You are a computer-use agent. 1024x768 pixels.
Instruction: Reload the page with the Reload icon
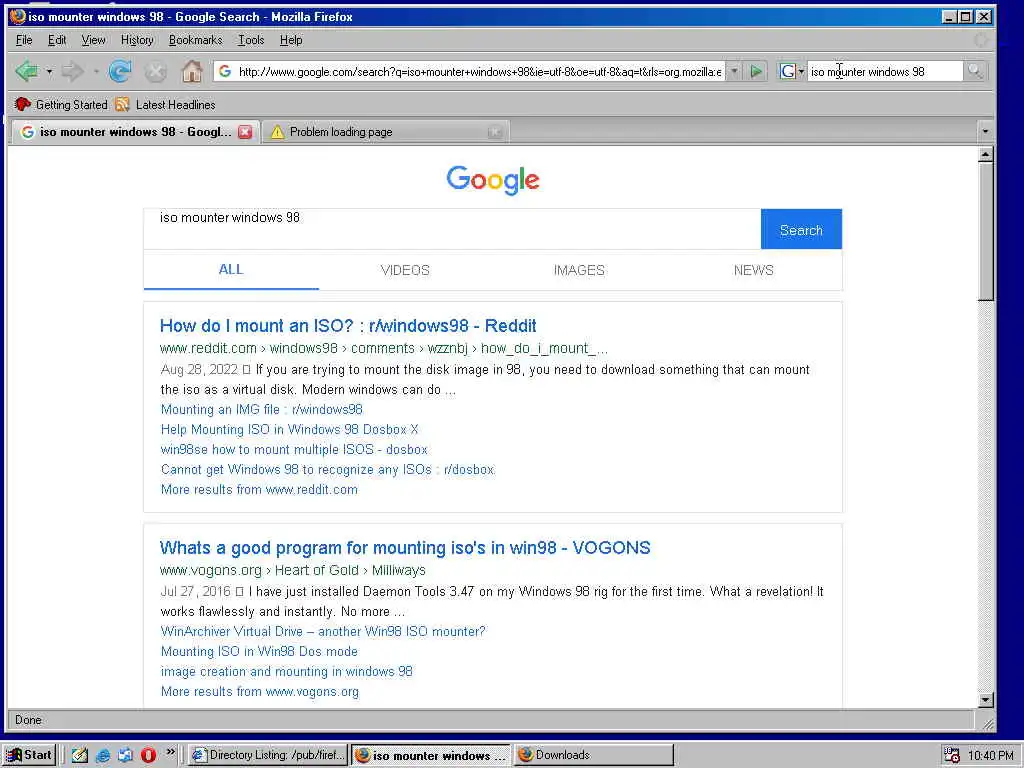120,71
